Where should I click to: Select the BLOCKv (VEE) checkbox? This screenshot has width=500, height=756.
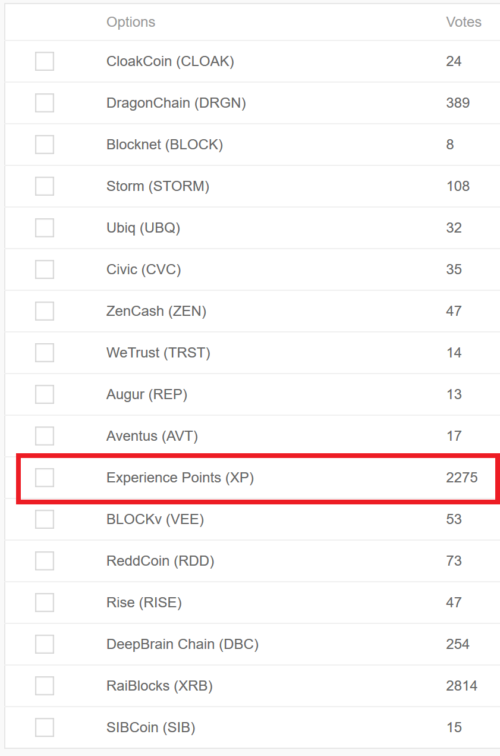pyautogui.click(x=44, y=519)
